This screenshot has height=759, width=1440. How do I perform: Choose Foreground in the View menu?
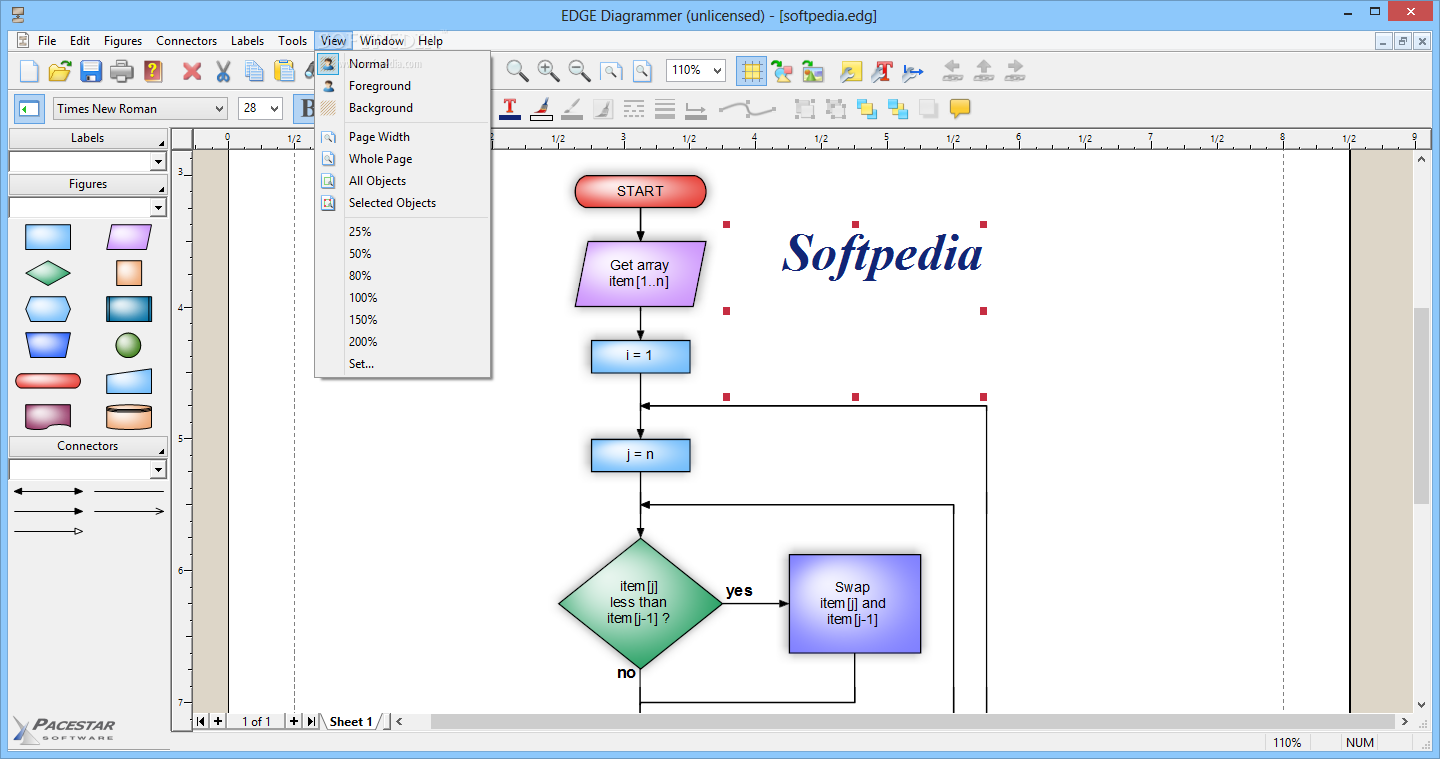pos(402,86)
